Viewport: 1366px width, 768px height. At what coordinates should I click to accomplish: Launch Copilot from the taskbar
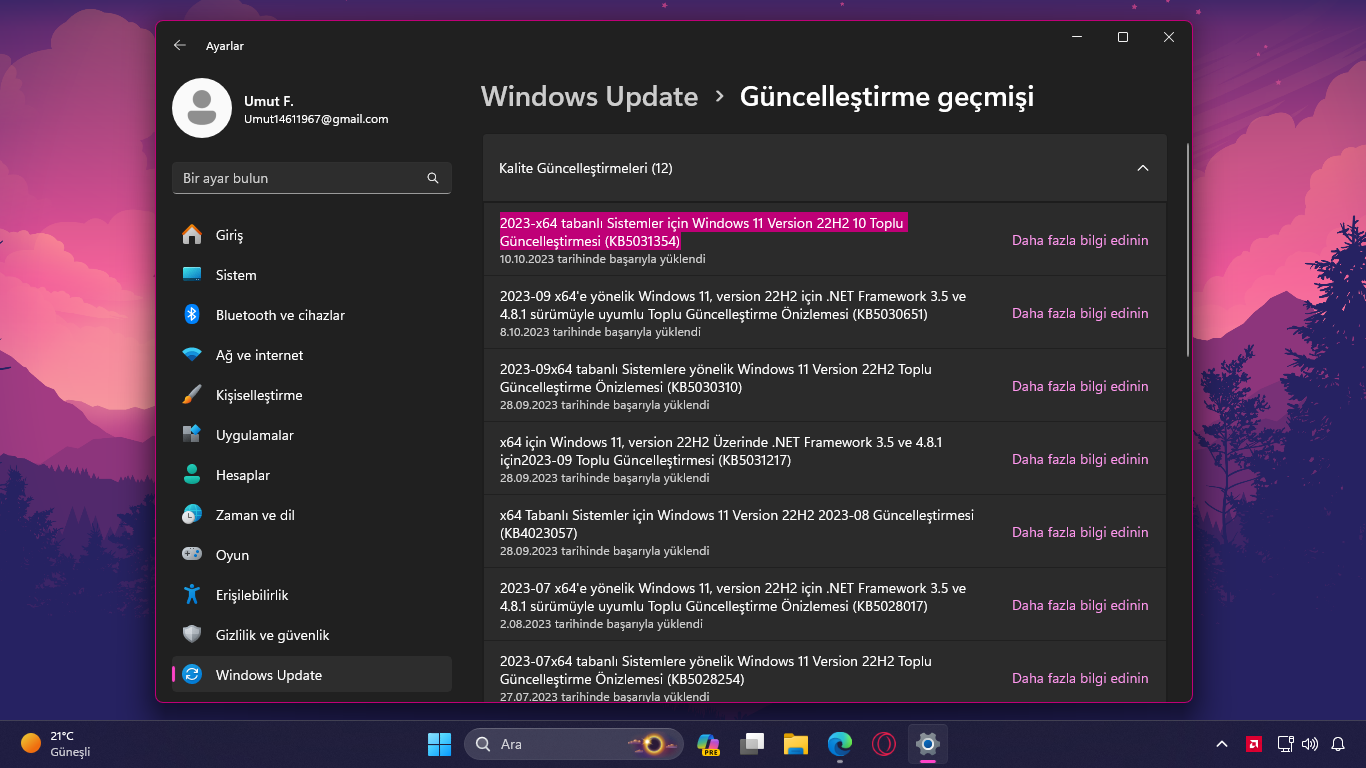709,744
